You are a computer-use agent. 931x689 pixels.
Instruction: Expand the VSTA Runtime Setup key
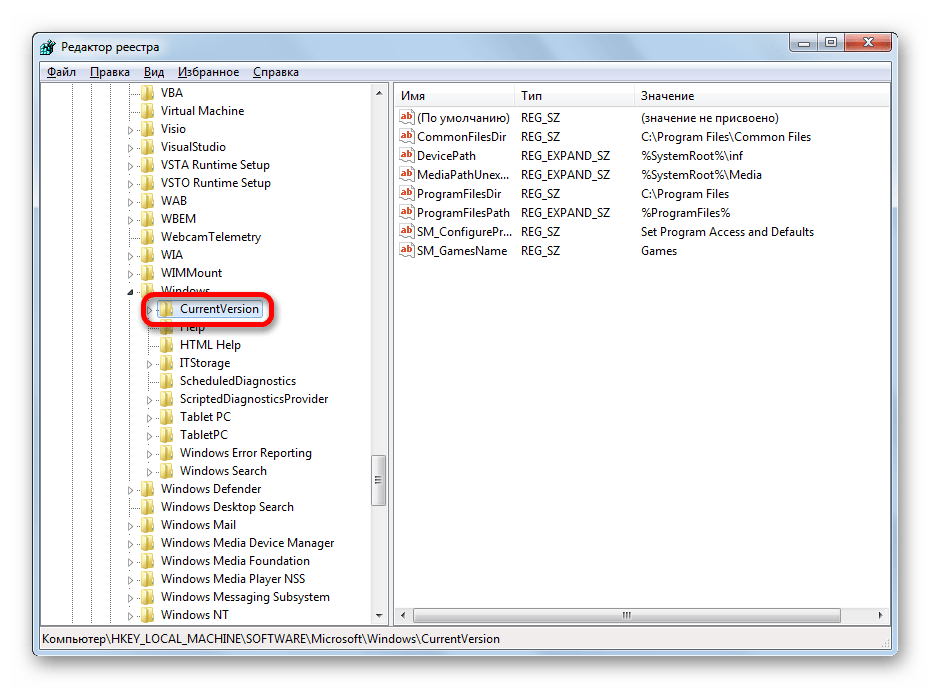(131, 166)
